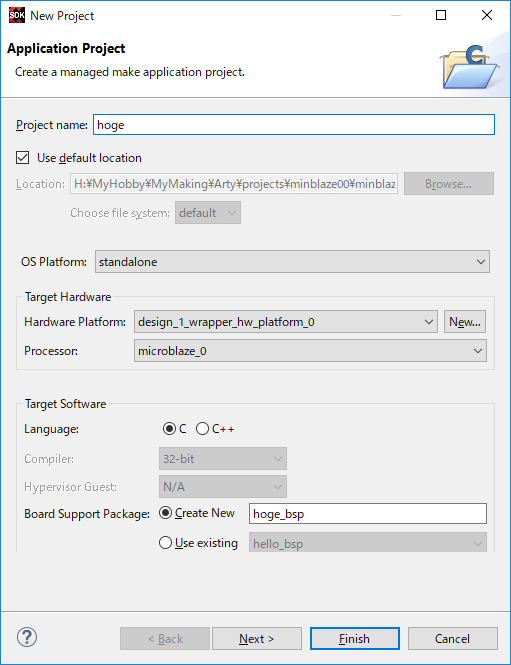The image size is (511, 665).
Task: Open the Compiler 32-bit dropdown
Action: coord(223,458)
